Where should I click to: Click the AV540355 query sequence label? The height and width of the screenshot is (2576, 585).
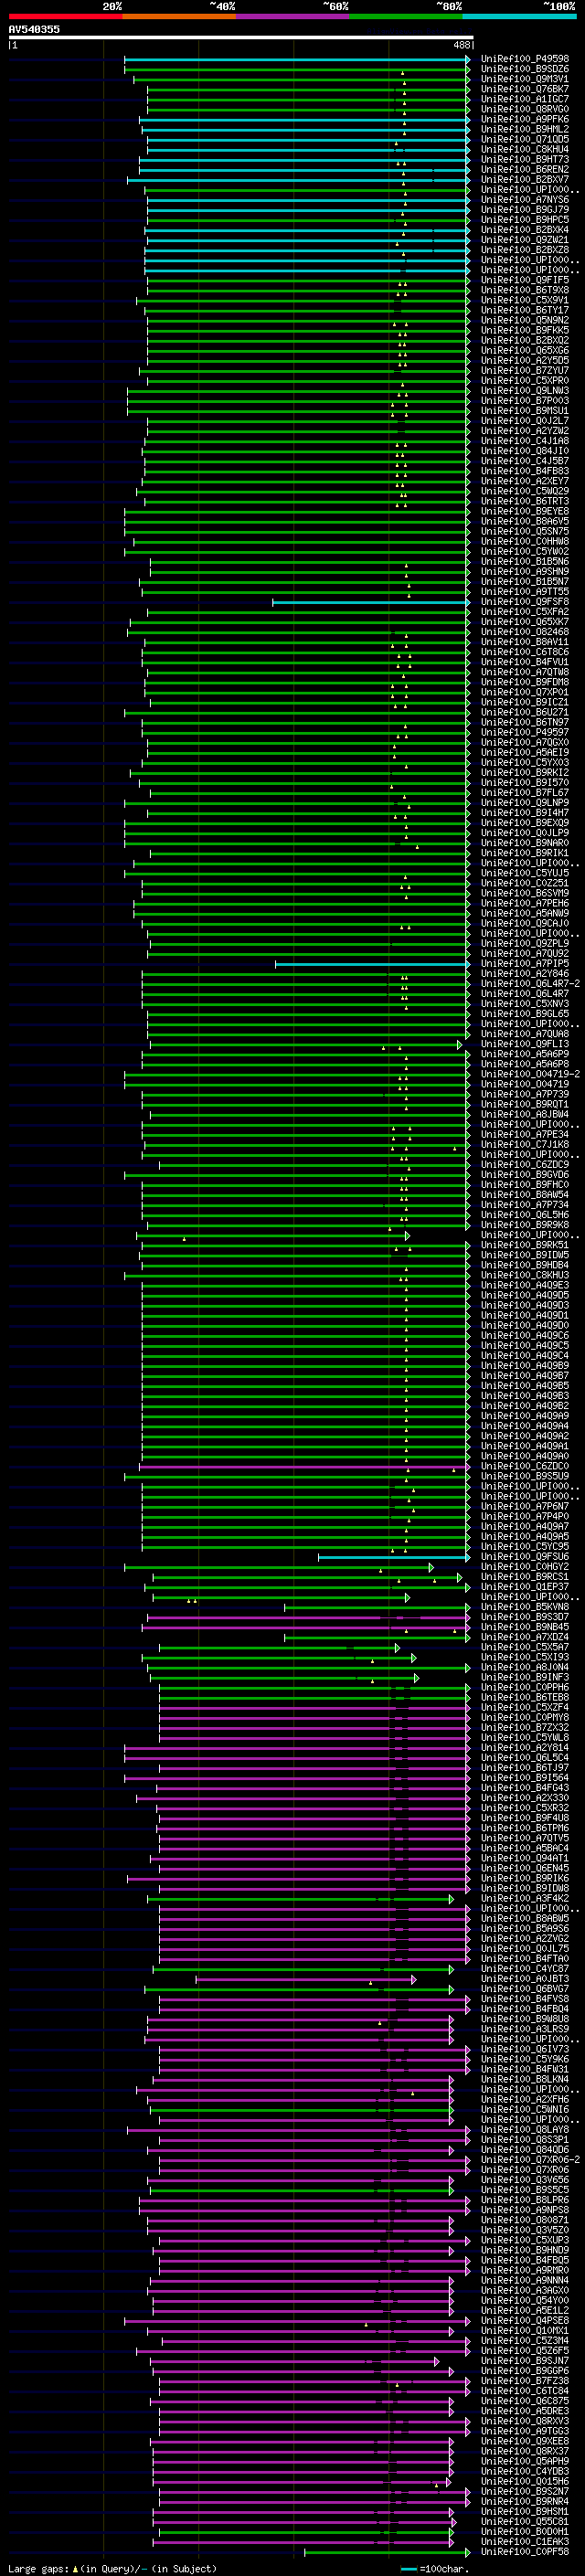(x=34, y=29)
